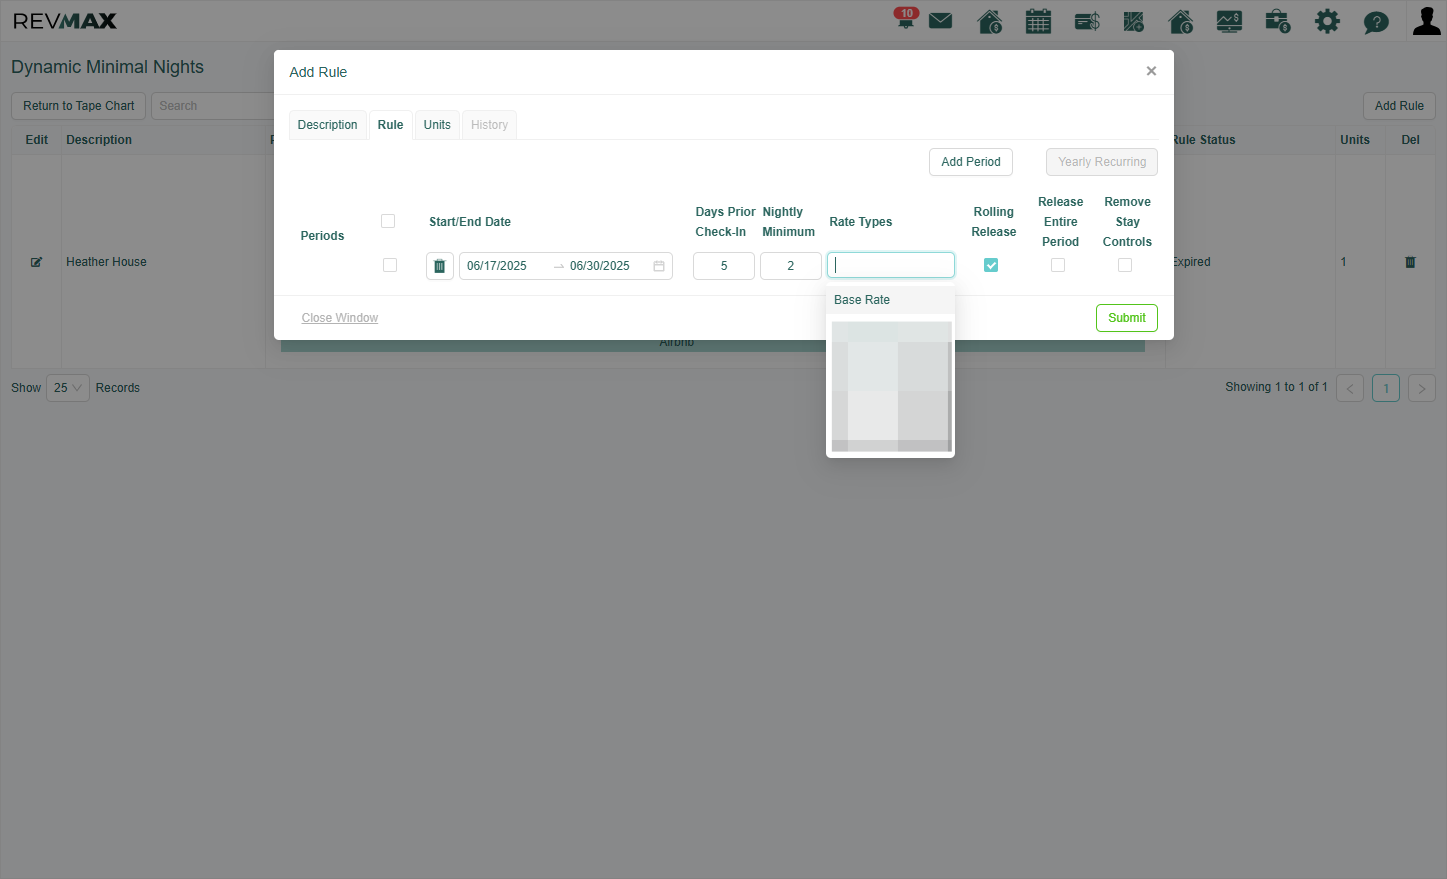Open the credit card payments icon
1447x879 pixels.
point(1087,21)
